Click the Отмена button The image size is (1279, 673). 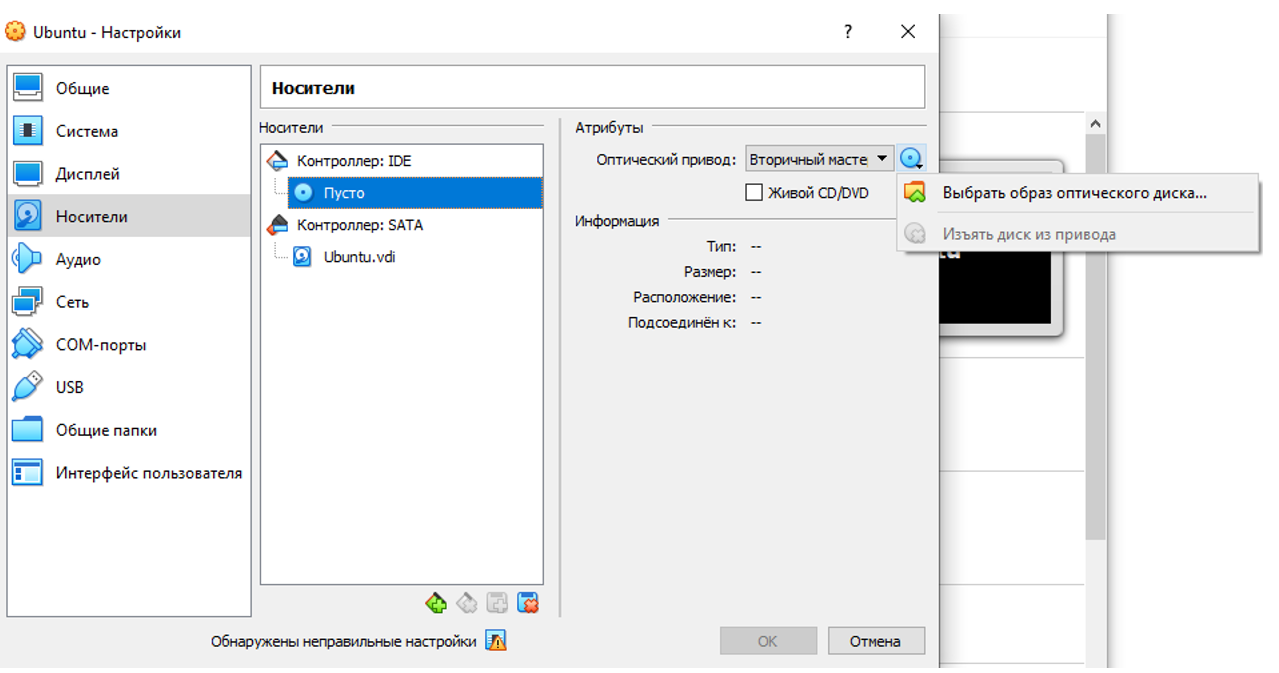pyautogui.click(x=876, y=641)
